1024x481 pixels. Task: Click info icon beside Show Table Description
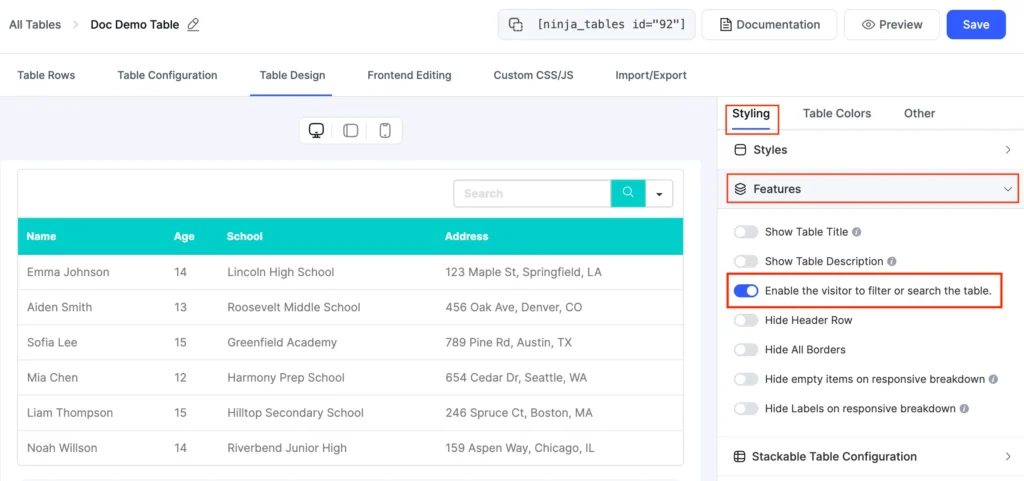pyautogui.click(x=892, y=261)
